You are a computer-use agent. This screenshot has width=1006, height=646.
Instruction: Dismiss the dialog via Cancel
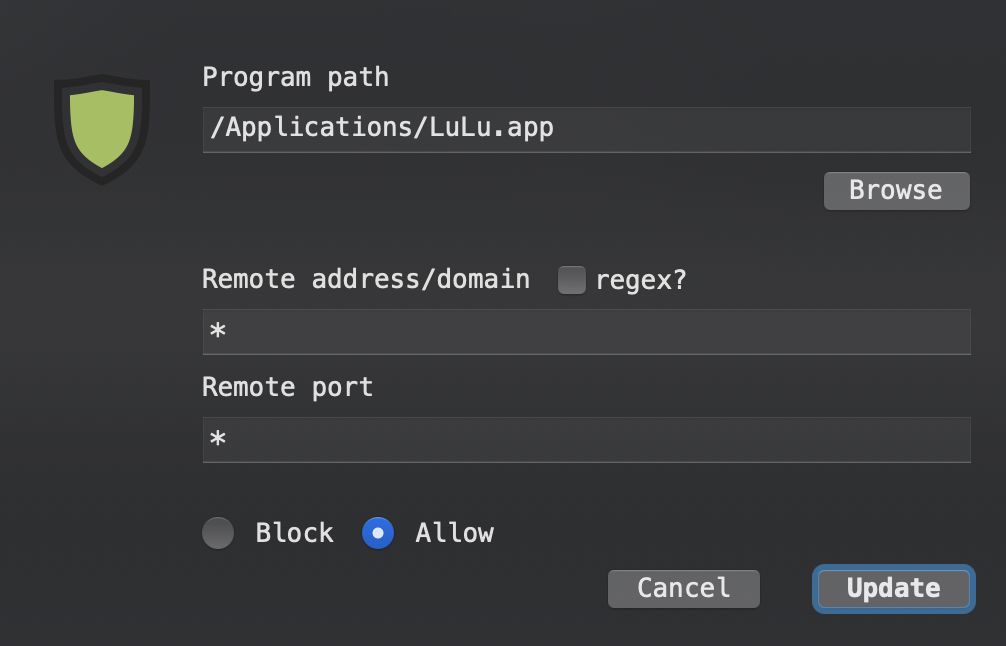(683, 589)
